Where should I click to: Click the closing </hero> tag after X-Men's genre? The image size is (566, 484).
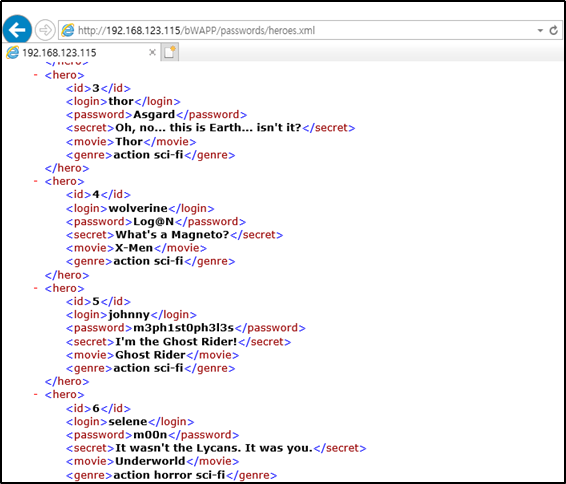pyautogui.click(x=67, y=275)
